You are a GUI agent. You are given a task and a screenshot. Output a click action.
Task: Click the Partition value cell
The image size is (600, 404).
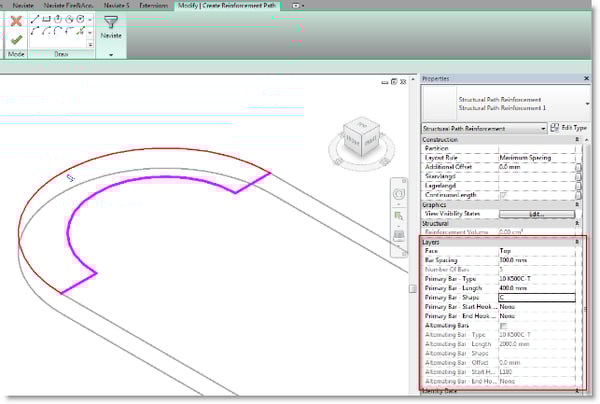(537, 148)
